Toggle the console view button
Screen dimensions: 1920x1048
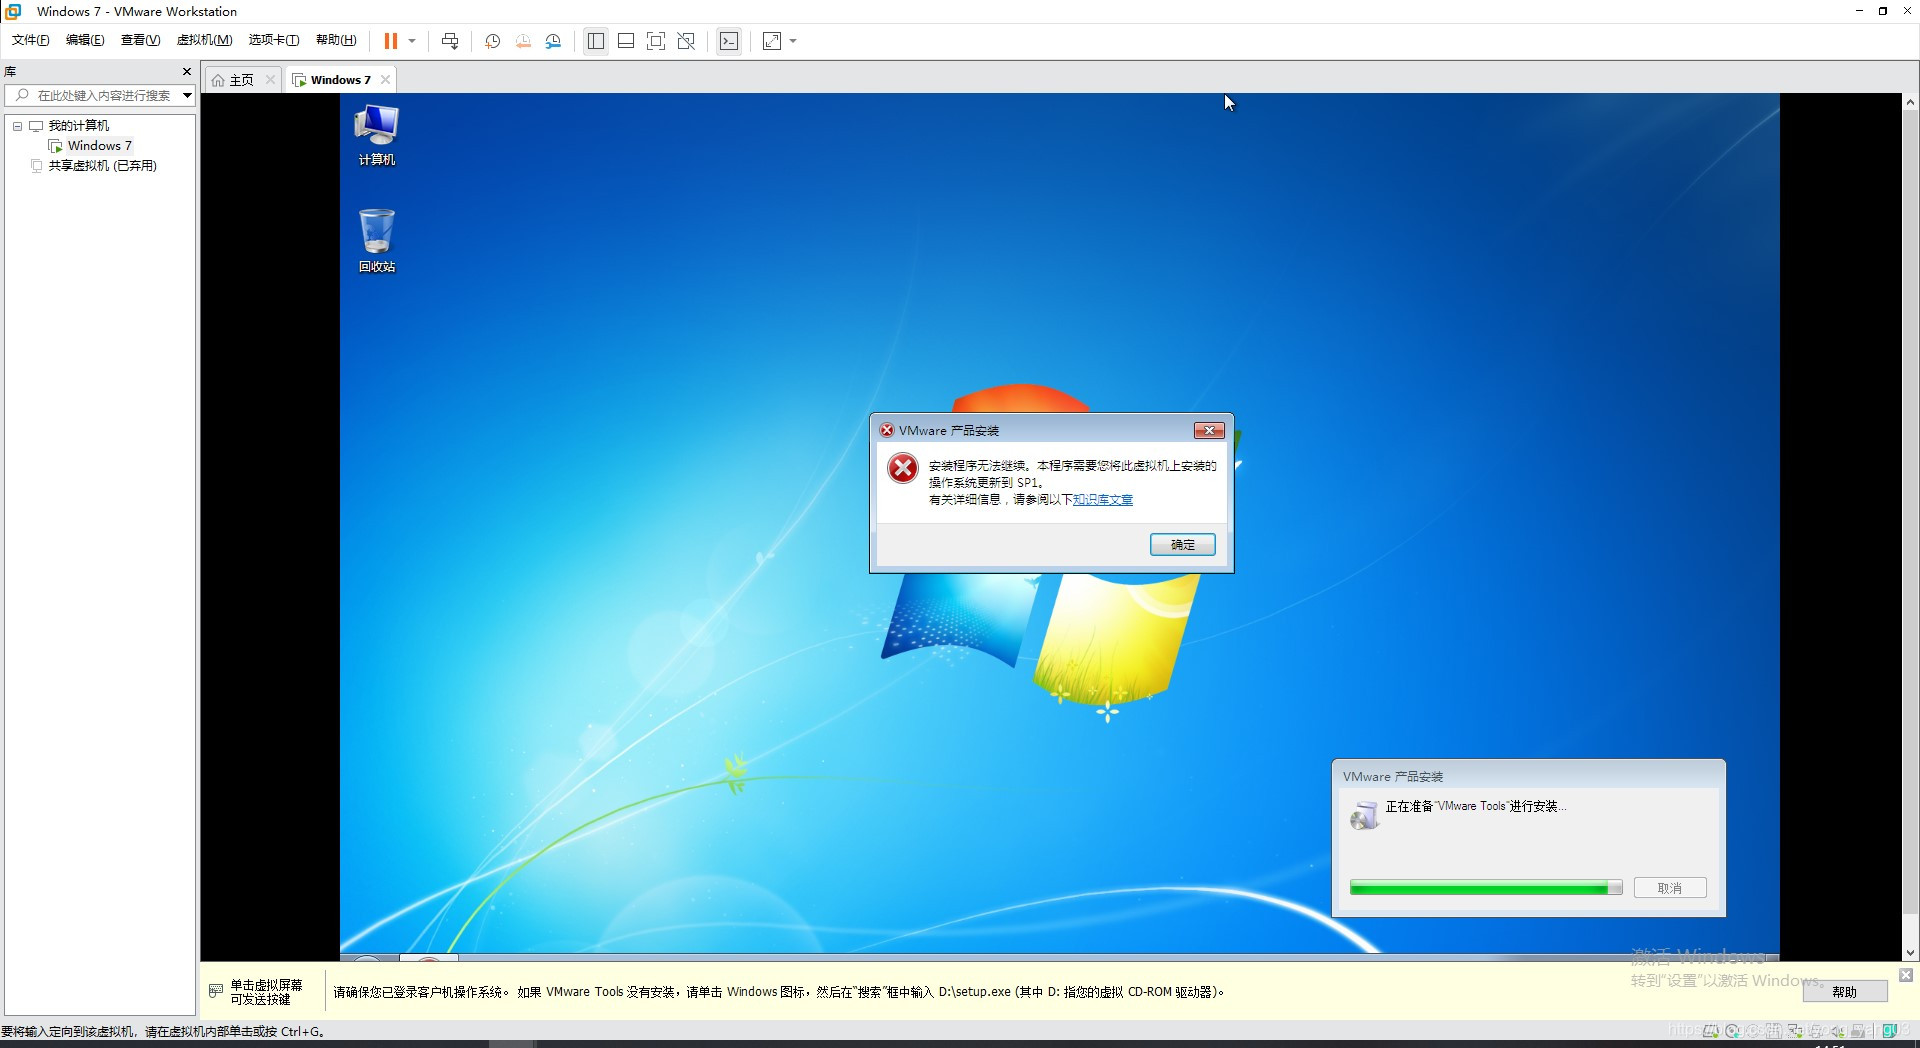(x=730, y=41)
